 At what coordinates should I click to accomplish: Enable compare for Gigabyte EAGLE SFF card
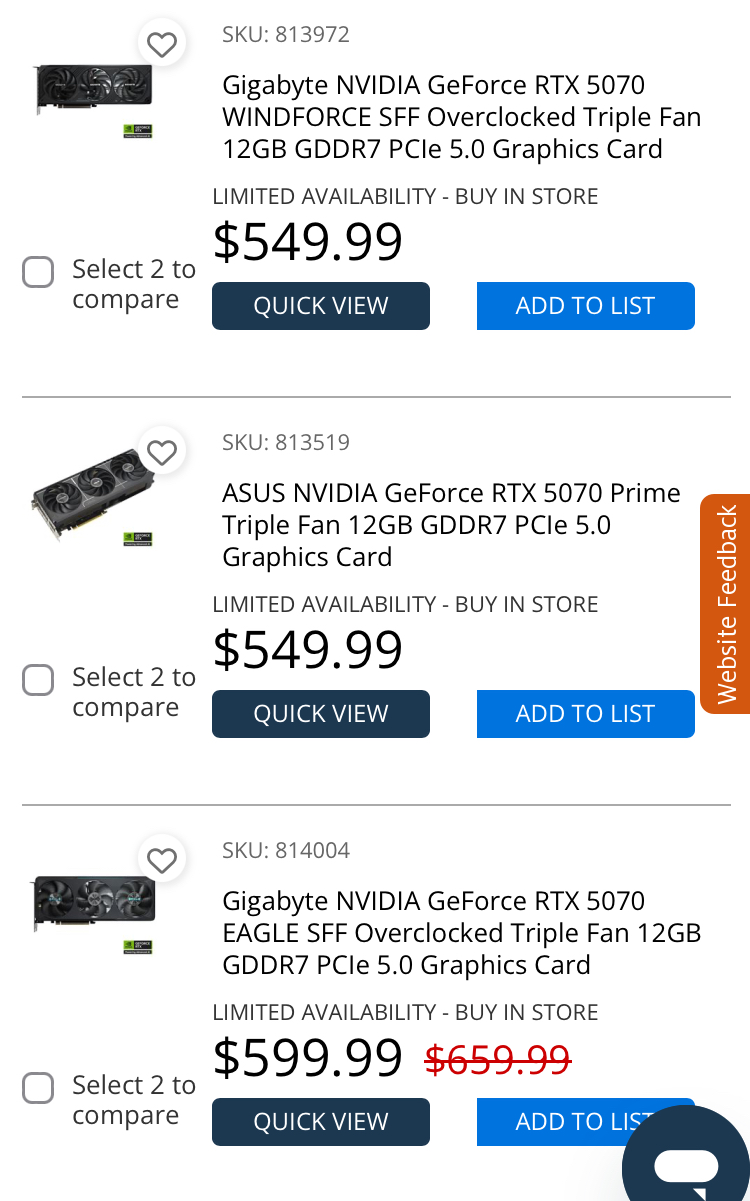(x=38, y=1088)
